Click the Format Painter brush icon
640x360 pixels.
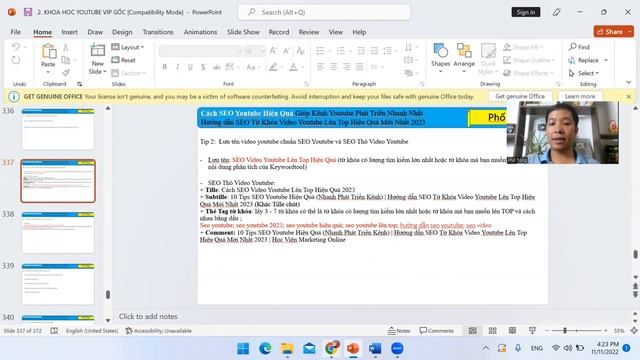[x=66, y=73]
